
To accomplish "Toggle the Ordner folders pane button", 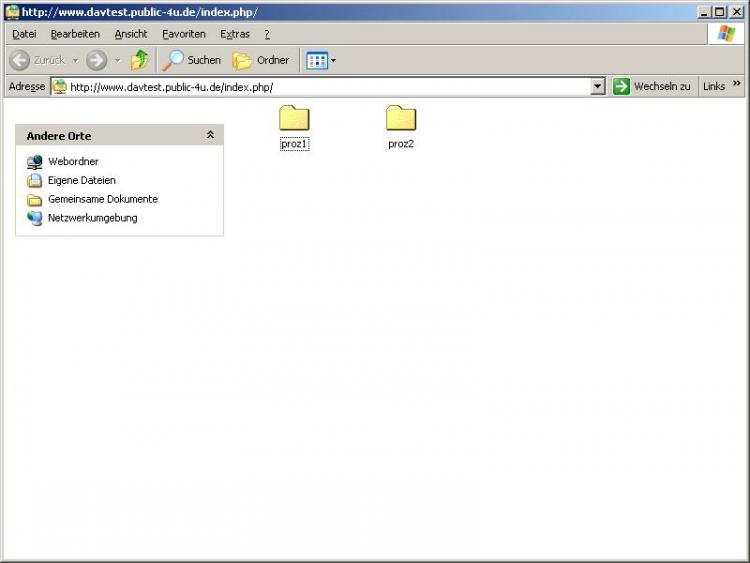I will point(261,60).
